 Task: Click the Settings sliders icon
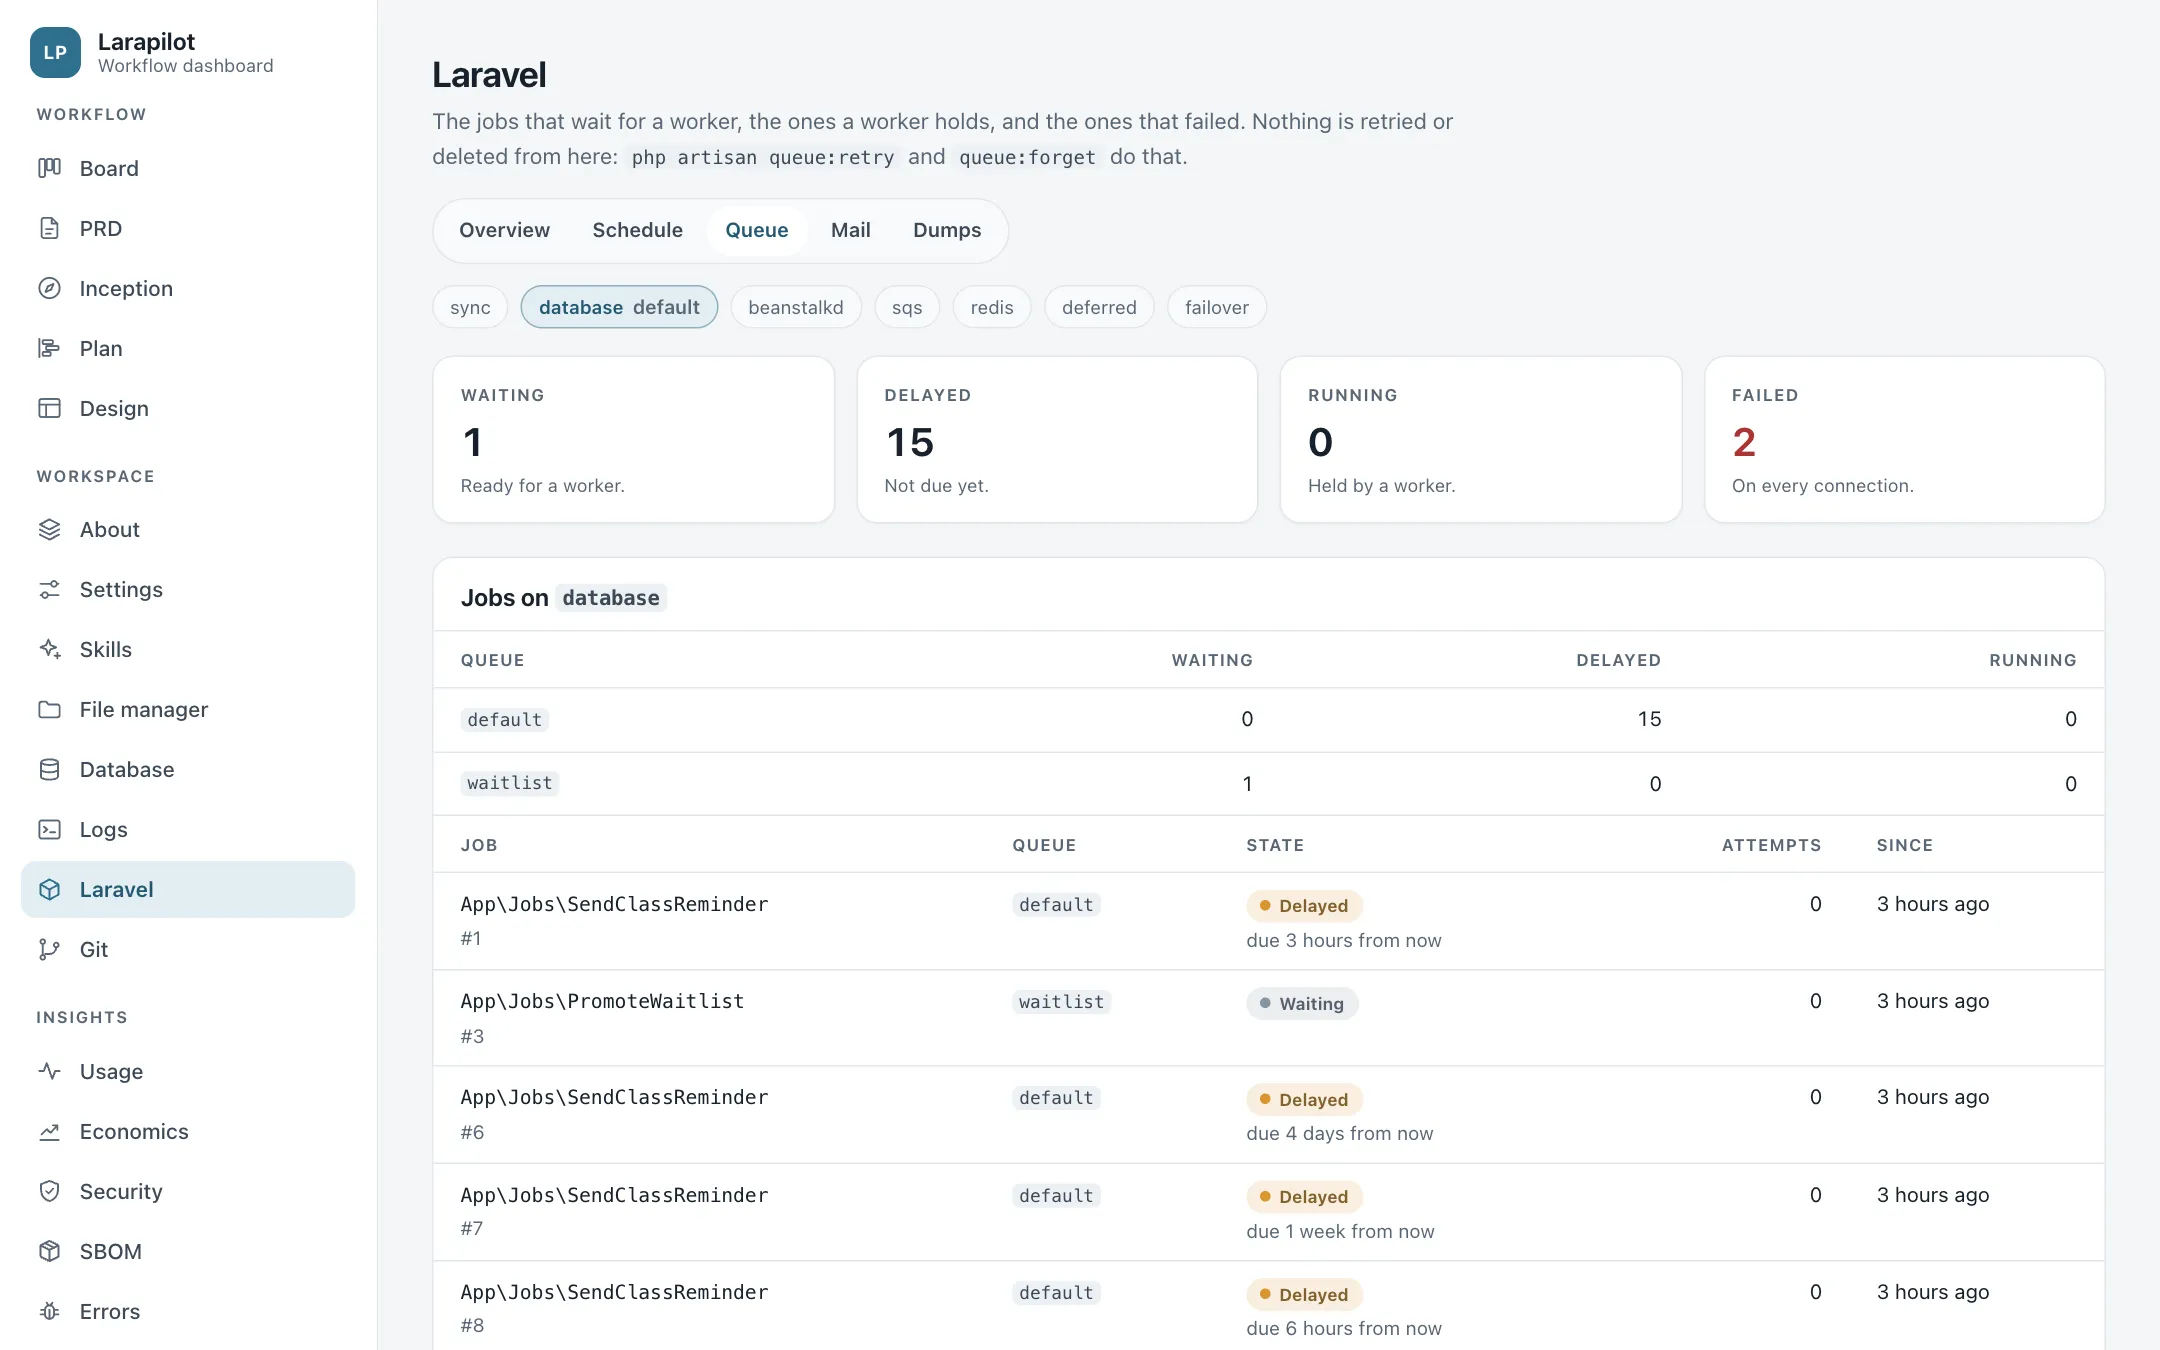[49, 589]
